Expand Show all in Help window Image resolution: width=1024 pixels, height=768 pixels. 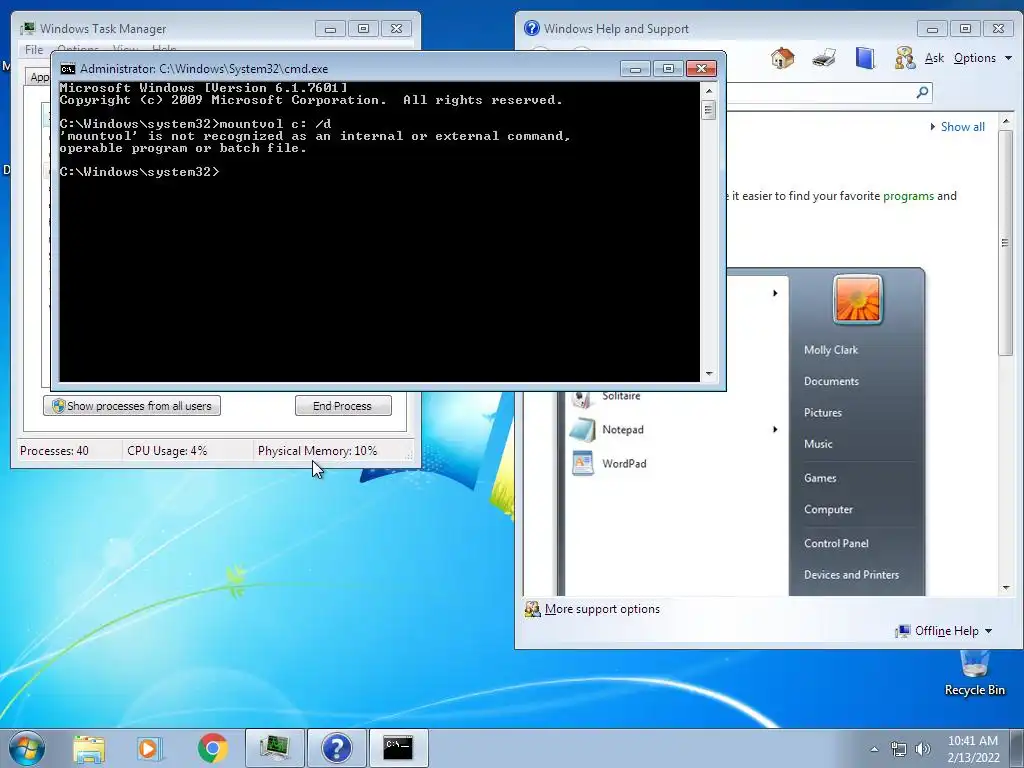point(957,127)
